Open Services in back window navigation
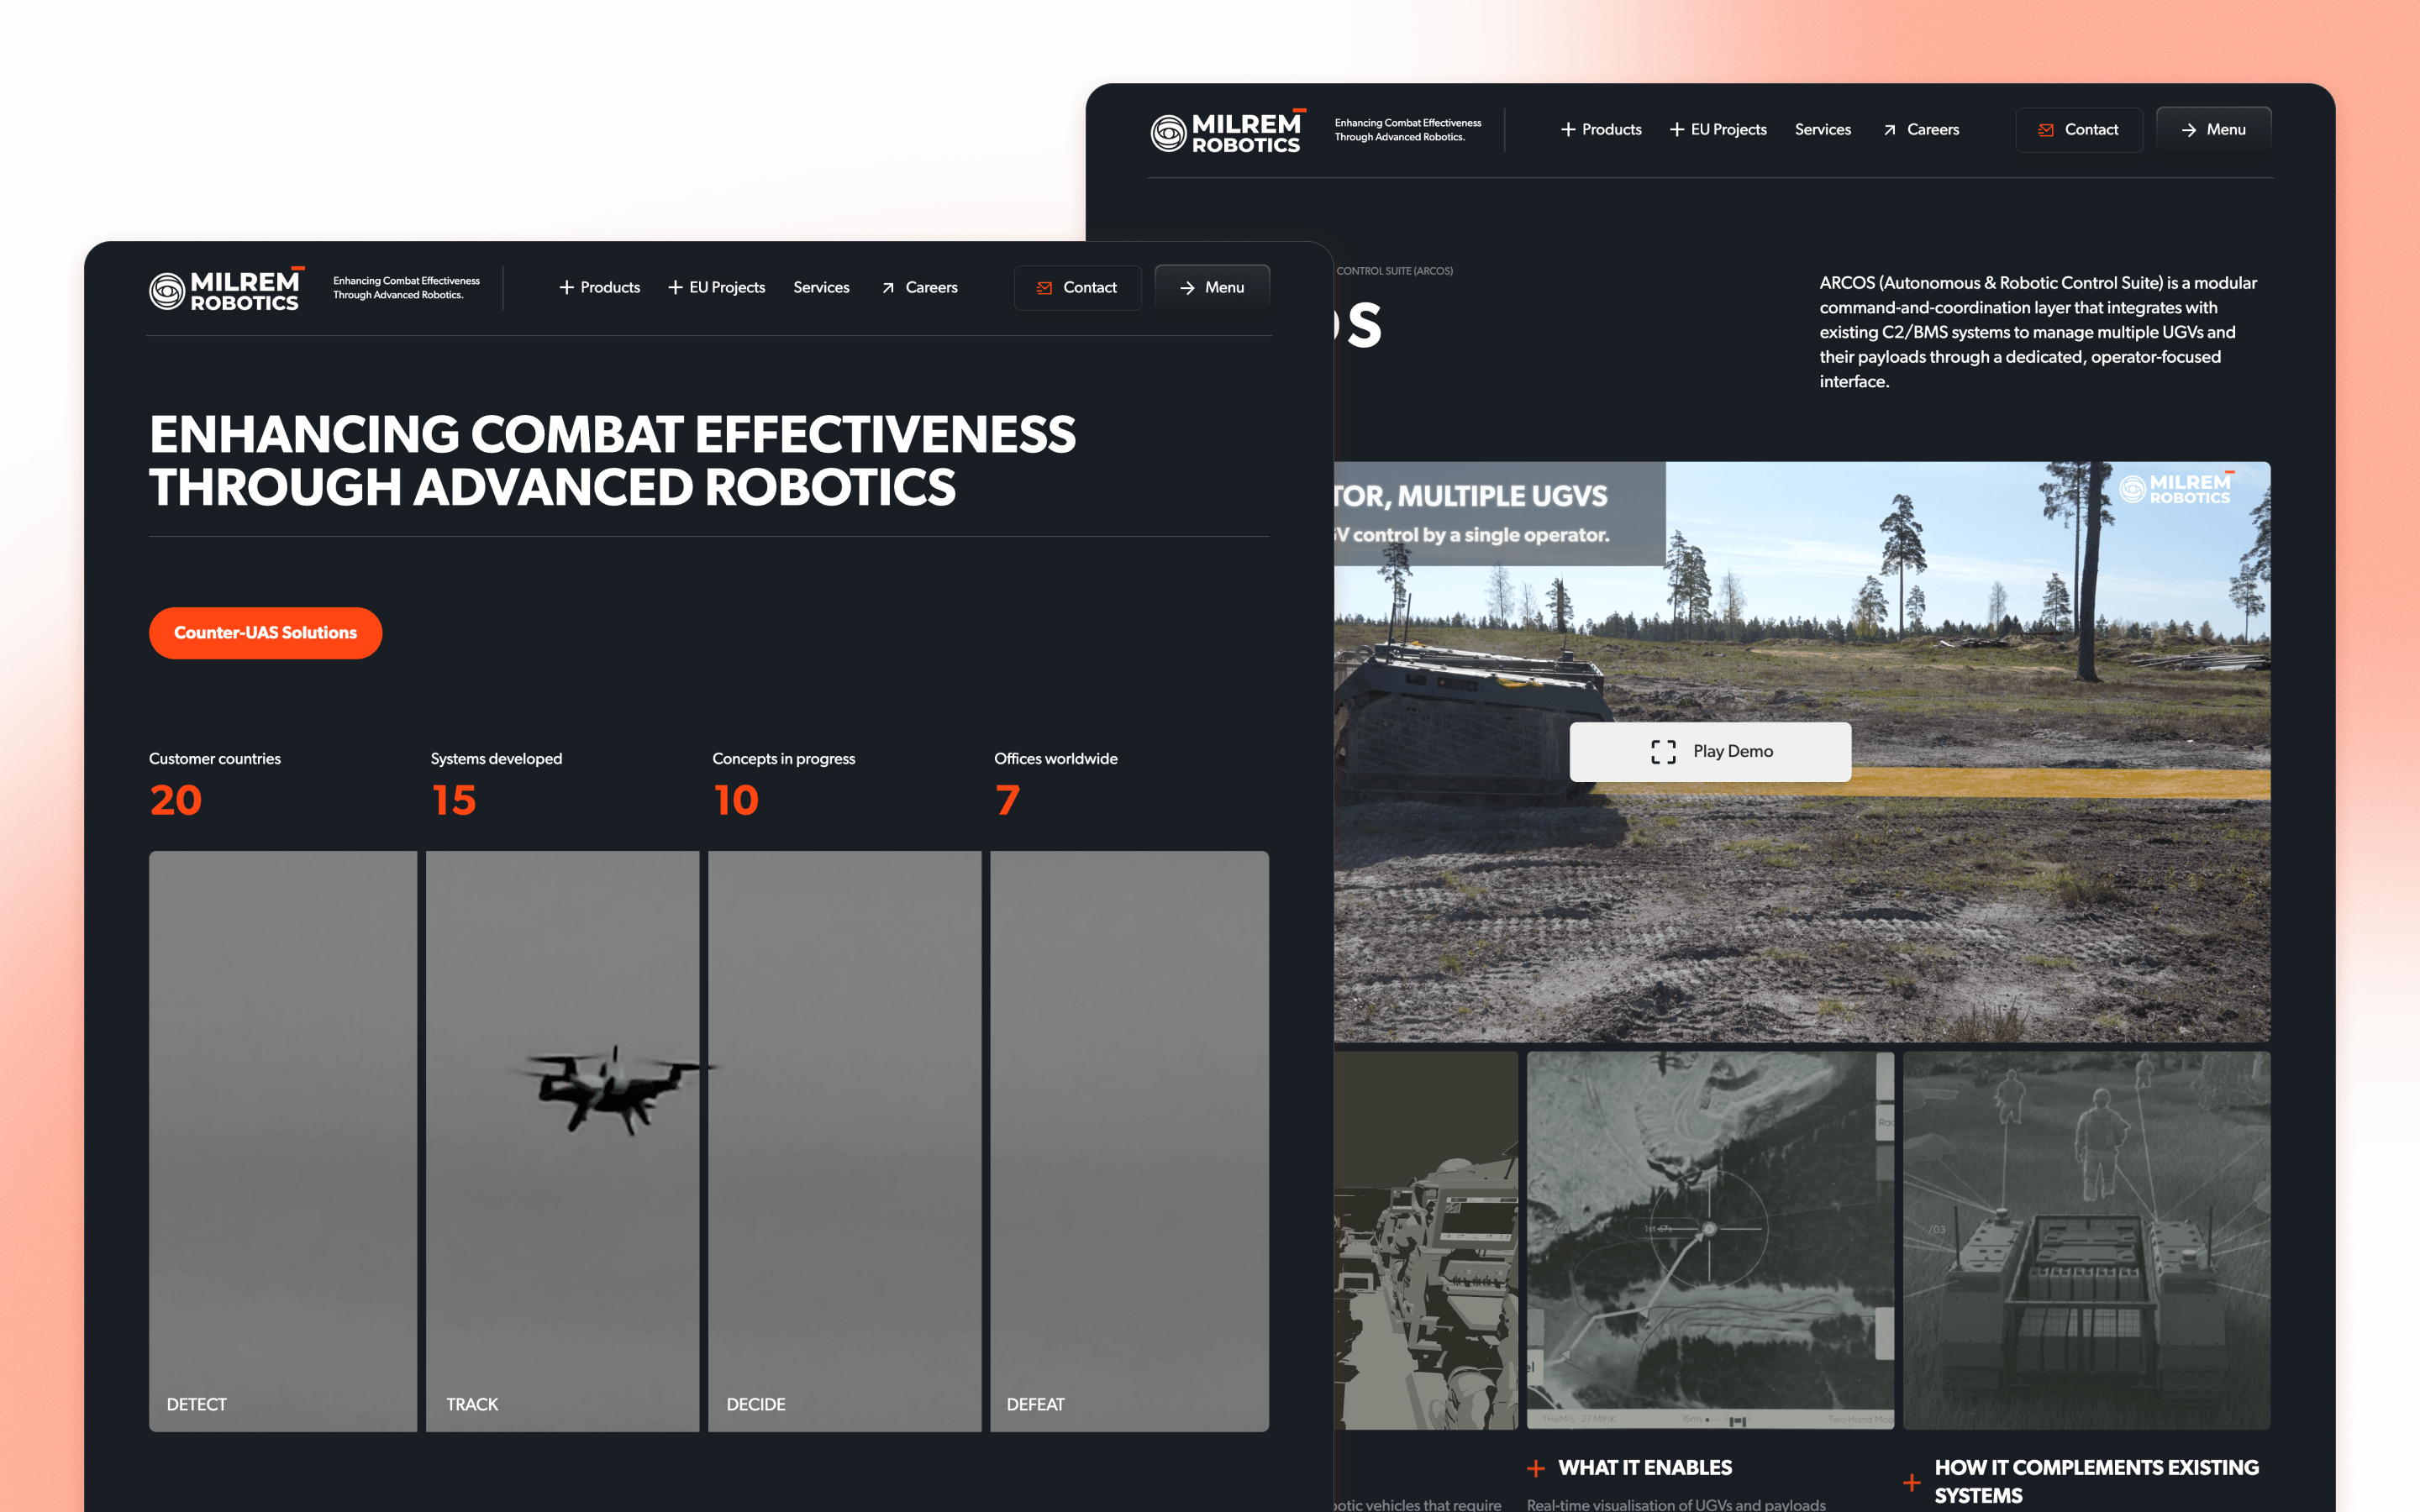This screenshot has width=2420, height=1512. click(1822, 130)
